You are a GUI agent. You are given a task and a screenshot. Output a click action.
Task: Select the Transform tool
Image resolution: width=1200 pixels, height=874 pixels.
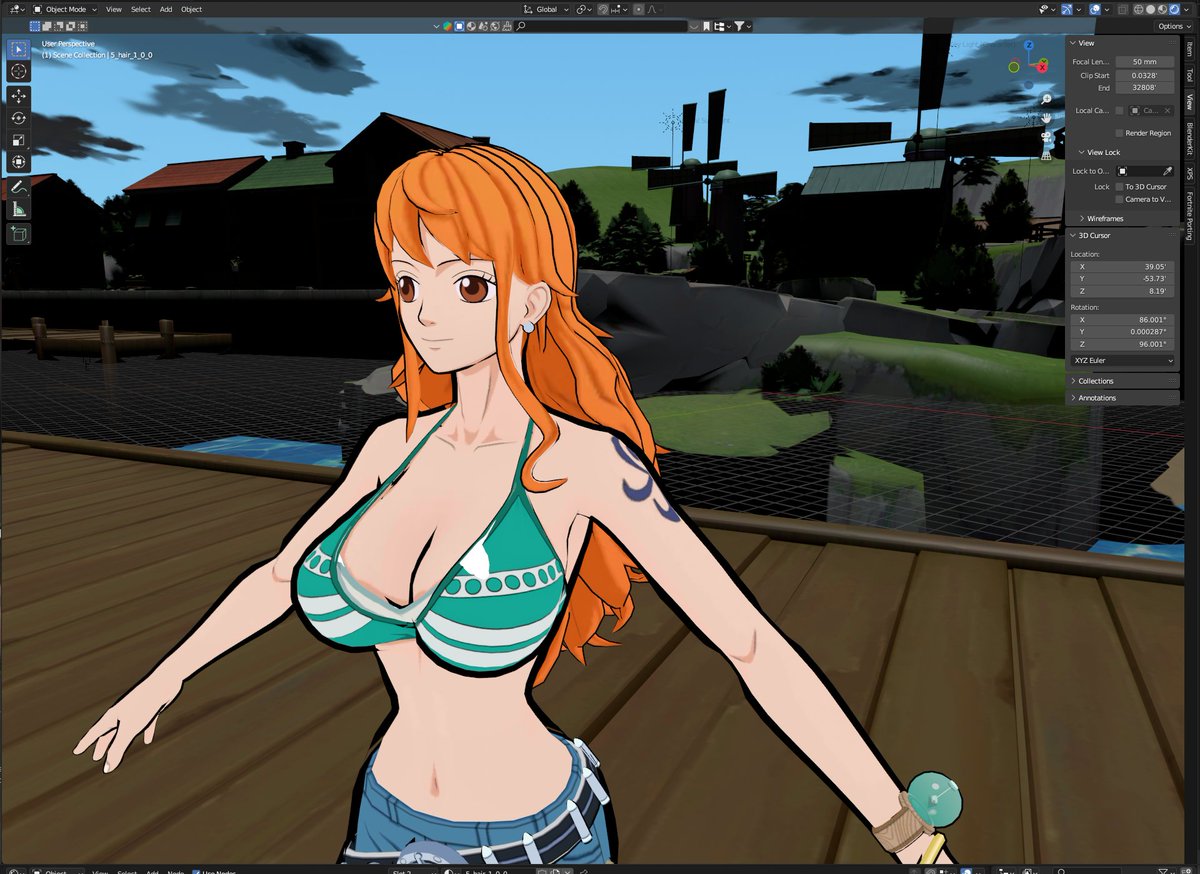(x=19, y=162)
